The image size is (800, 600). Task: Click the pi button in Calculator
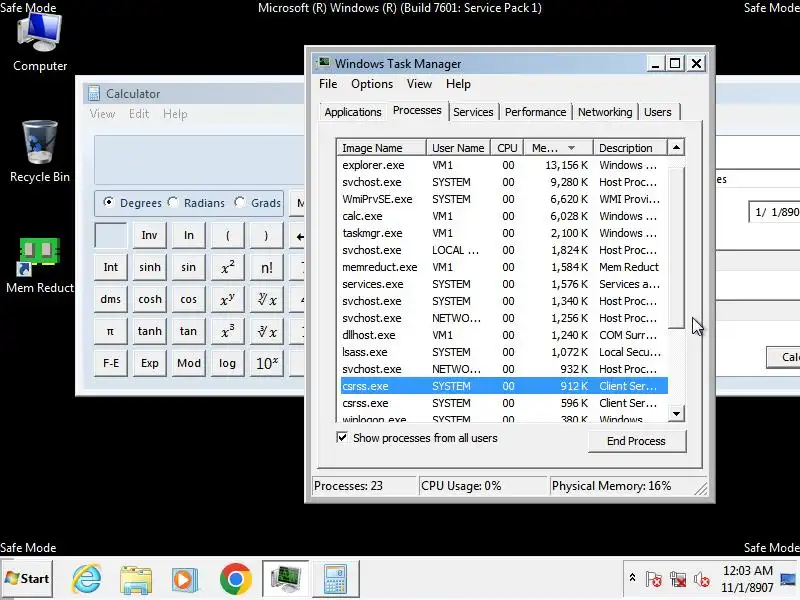pos(110,331)
